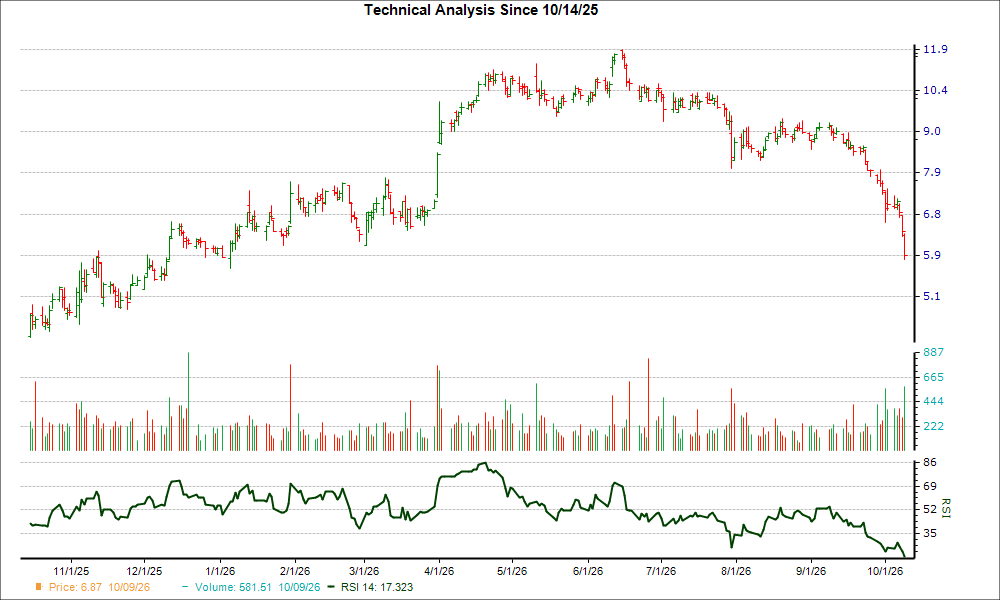Select the 5/1/26 date marker

click(512, 571)
